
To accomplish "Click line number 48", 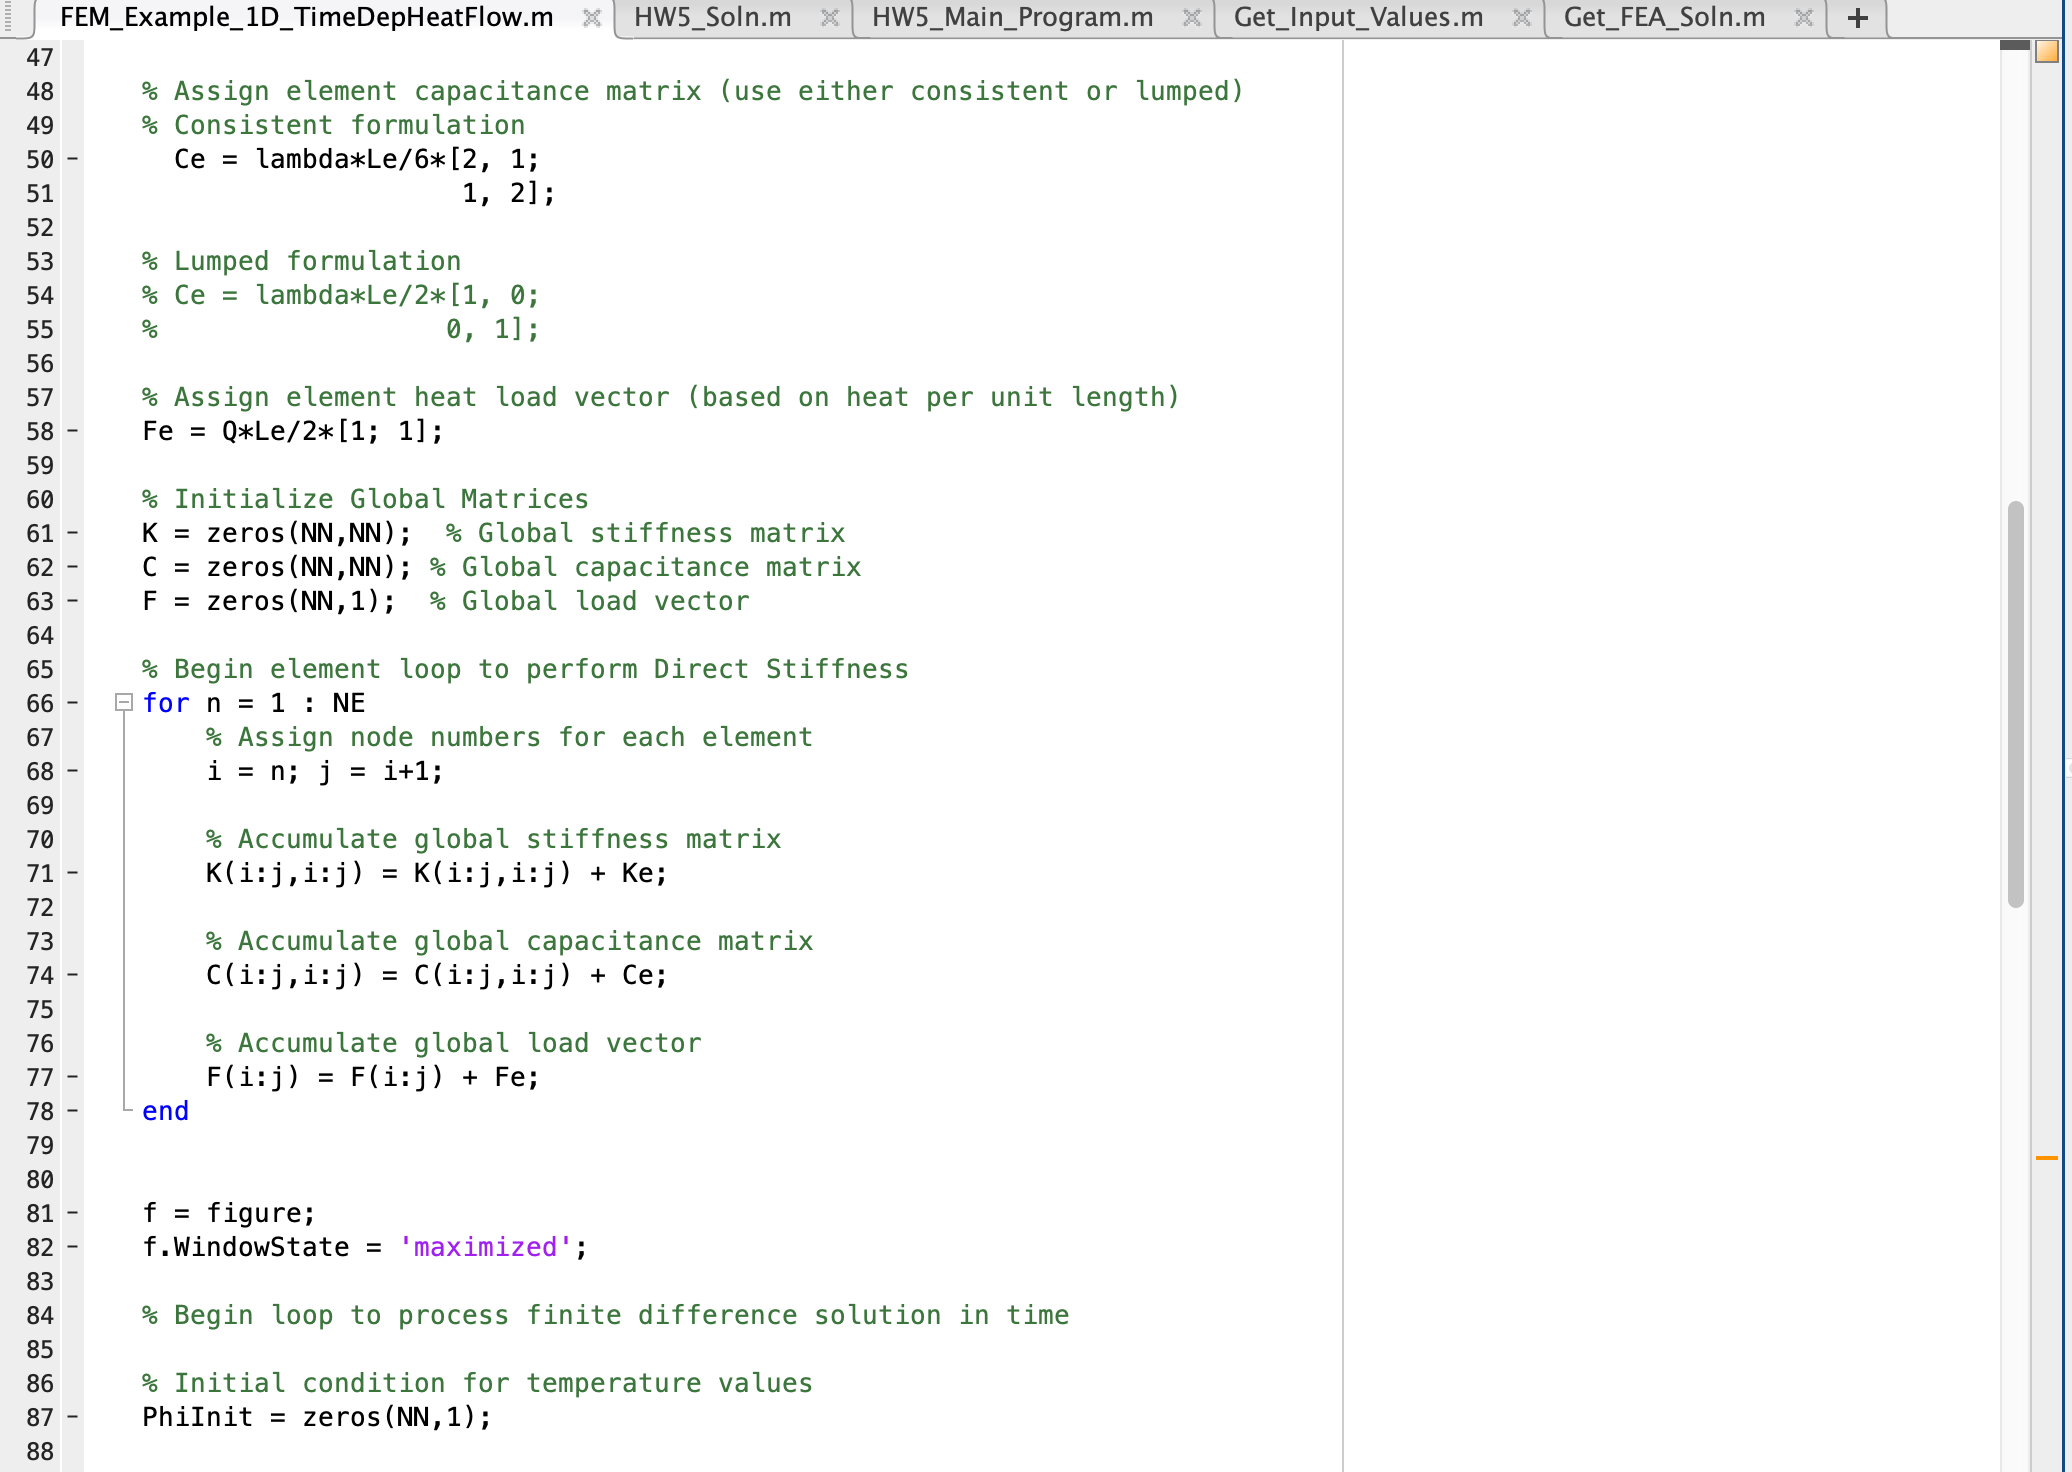I will (x=40, y=91).
